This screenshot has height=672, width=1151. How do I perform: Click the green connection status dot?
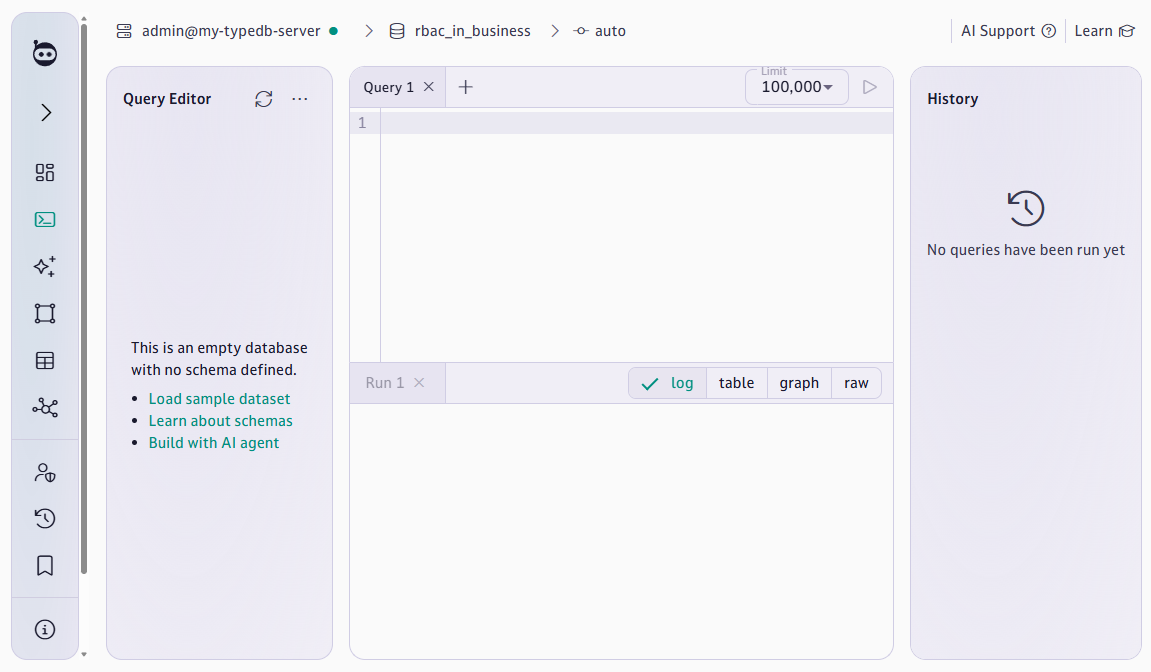tap(333, 31)
